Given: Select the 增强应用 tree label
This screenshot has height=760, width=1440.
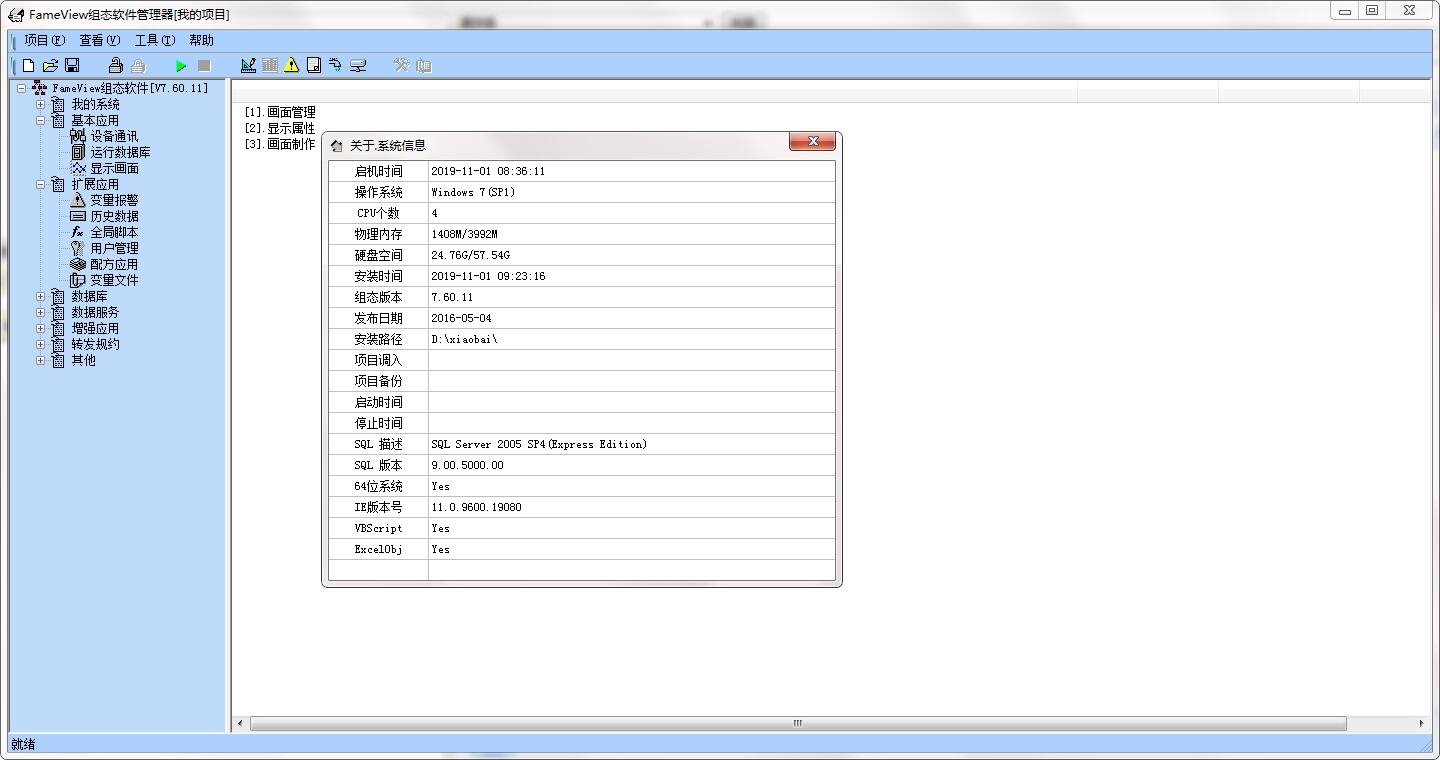Looking at the screenshot, I should coord(95,328).
